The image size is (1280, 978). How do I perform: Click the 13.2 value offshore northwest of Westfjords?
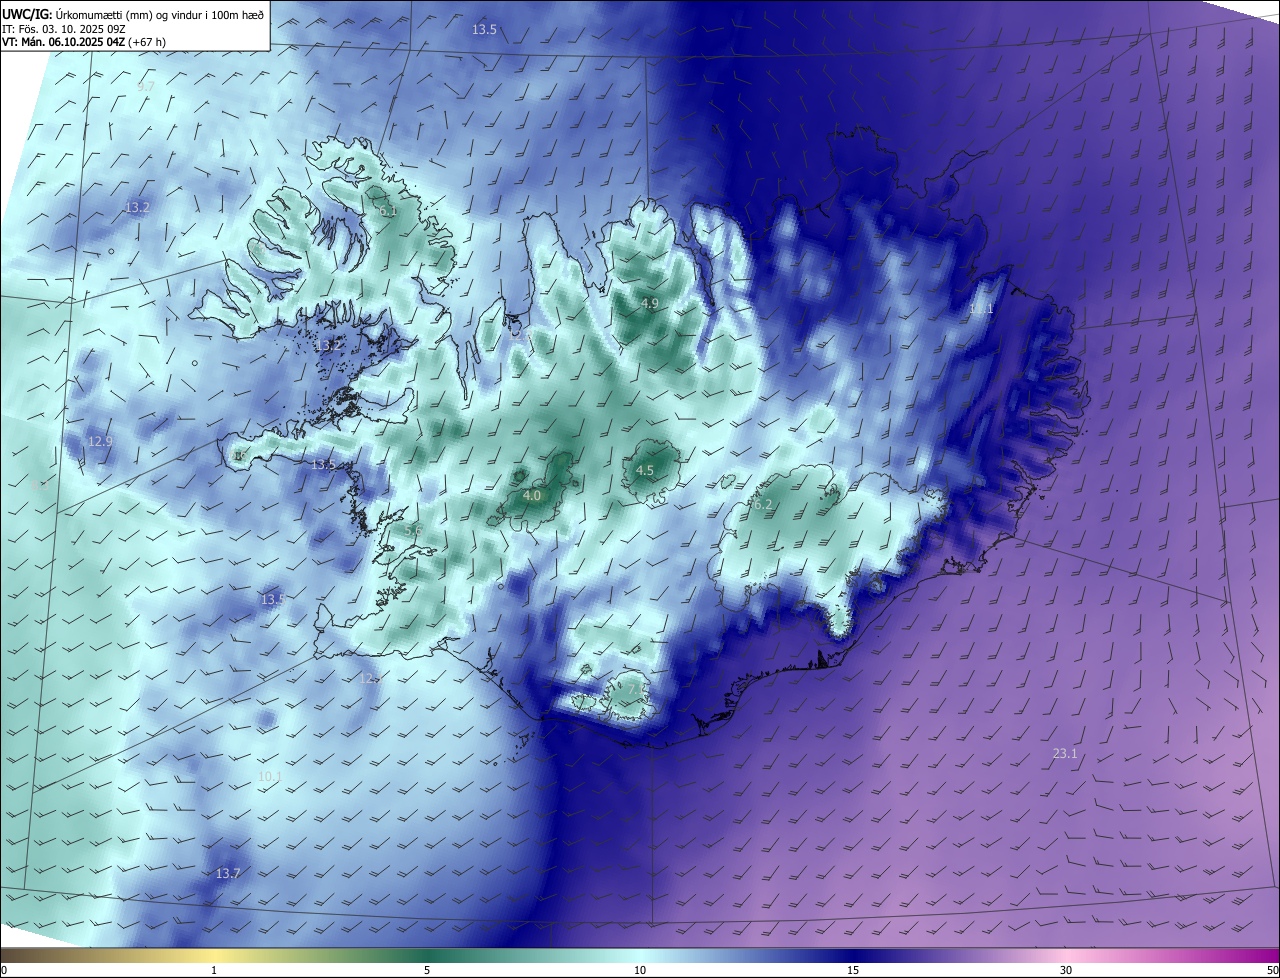[137, 208]
